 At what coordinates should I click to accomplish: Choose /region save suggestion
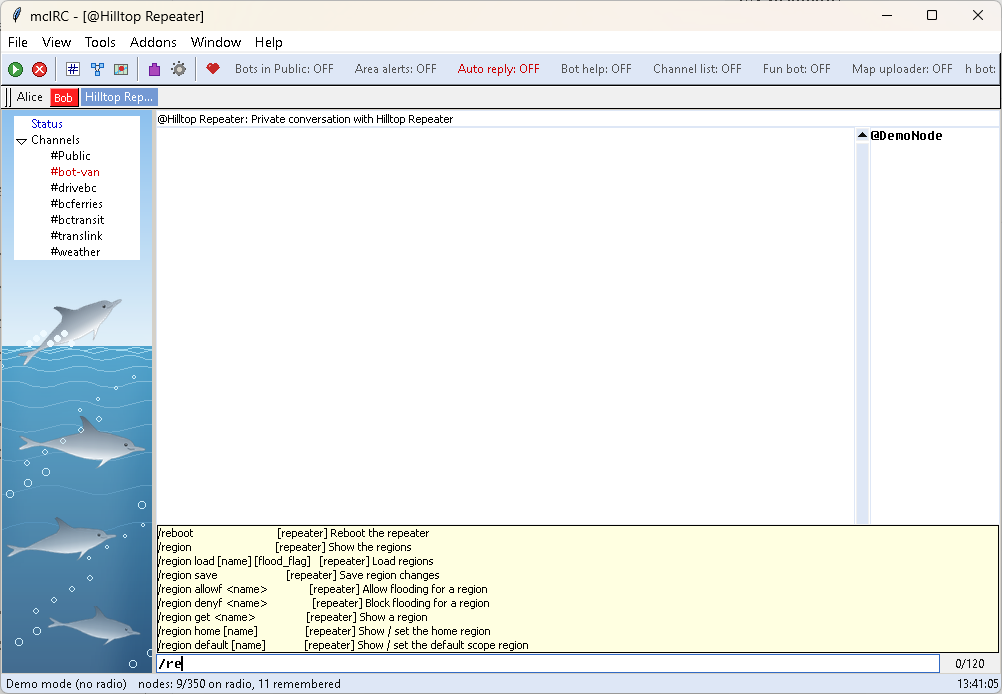tap(577, 575)
